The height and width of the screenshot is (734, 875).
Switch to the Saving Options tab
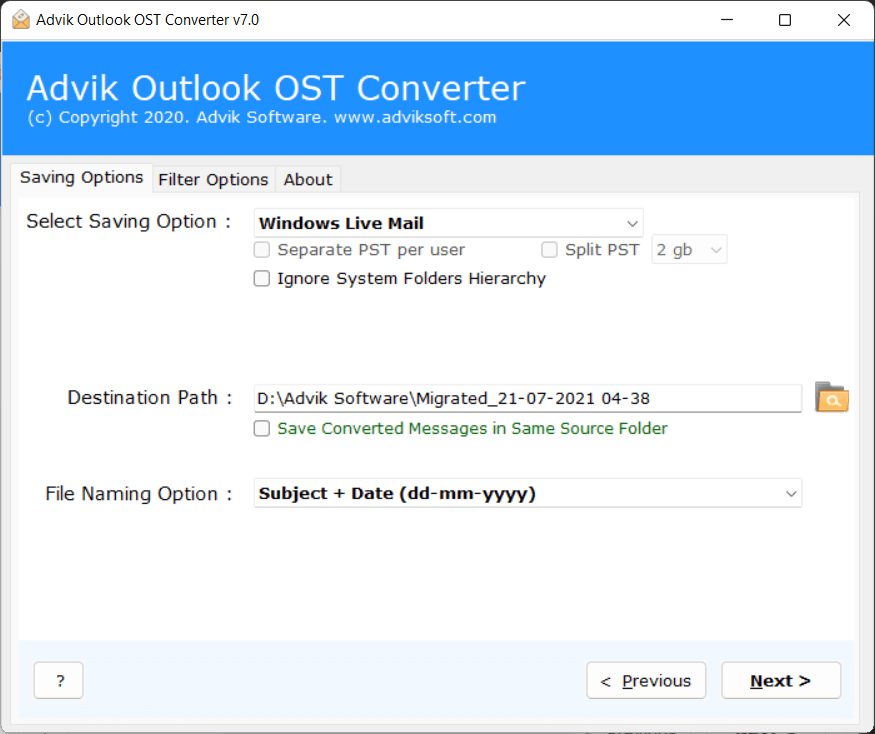click(81, 177)
